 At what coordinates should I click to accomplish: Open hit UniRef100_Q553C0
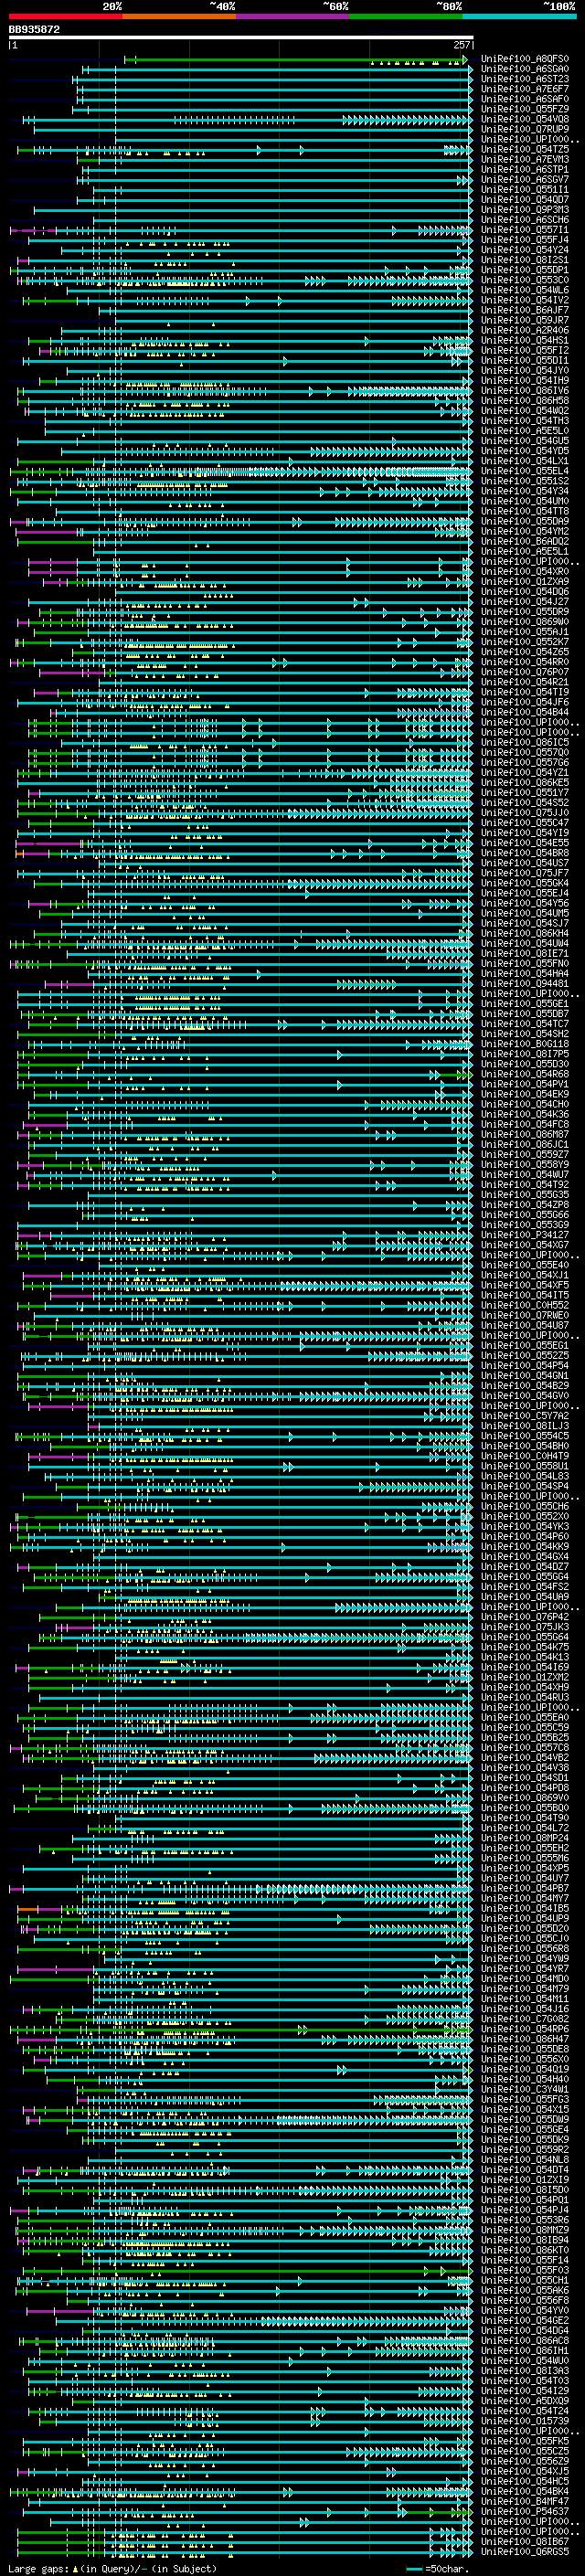pyautogui.click(x=525, y=280)
